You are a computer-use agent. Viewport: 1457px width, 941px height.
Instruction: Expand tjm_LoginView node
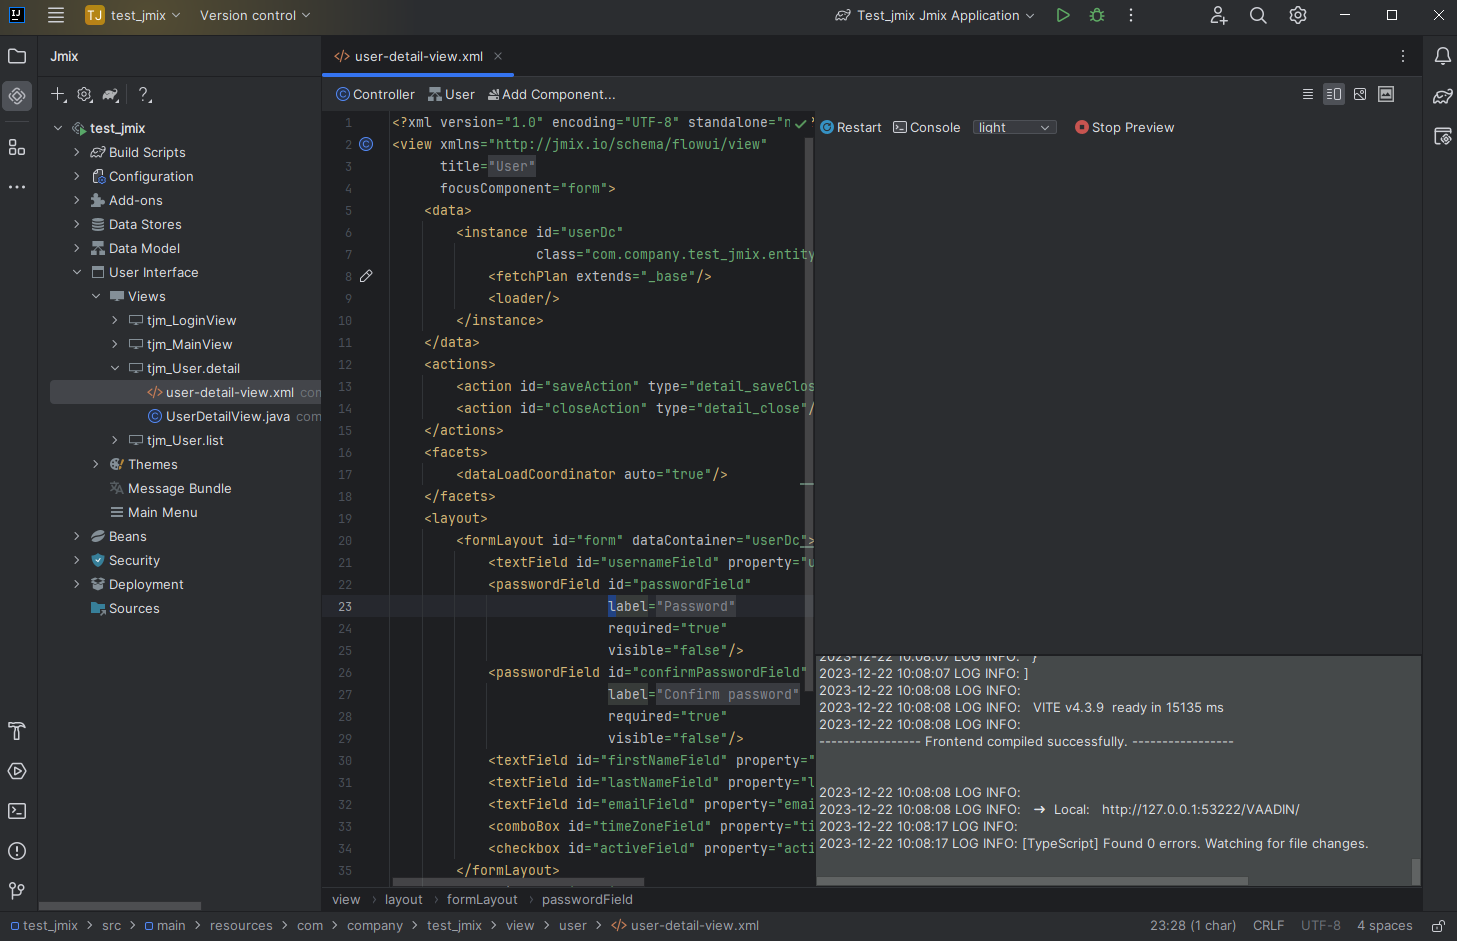click(x=115, y=320)
